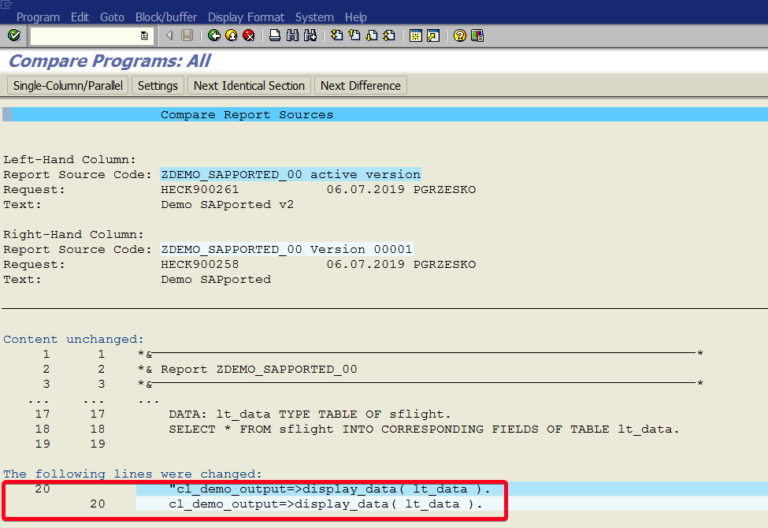The width and height of the screenshot is (768, 528).
Task: Click the green Enter checkmark icon
Action: [x=14, y=35]
